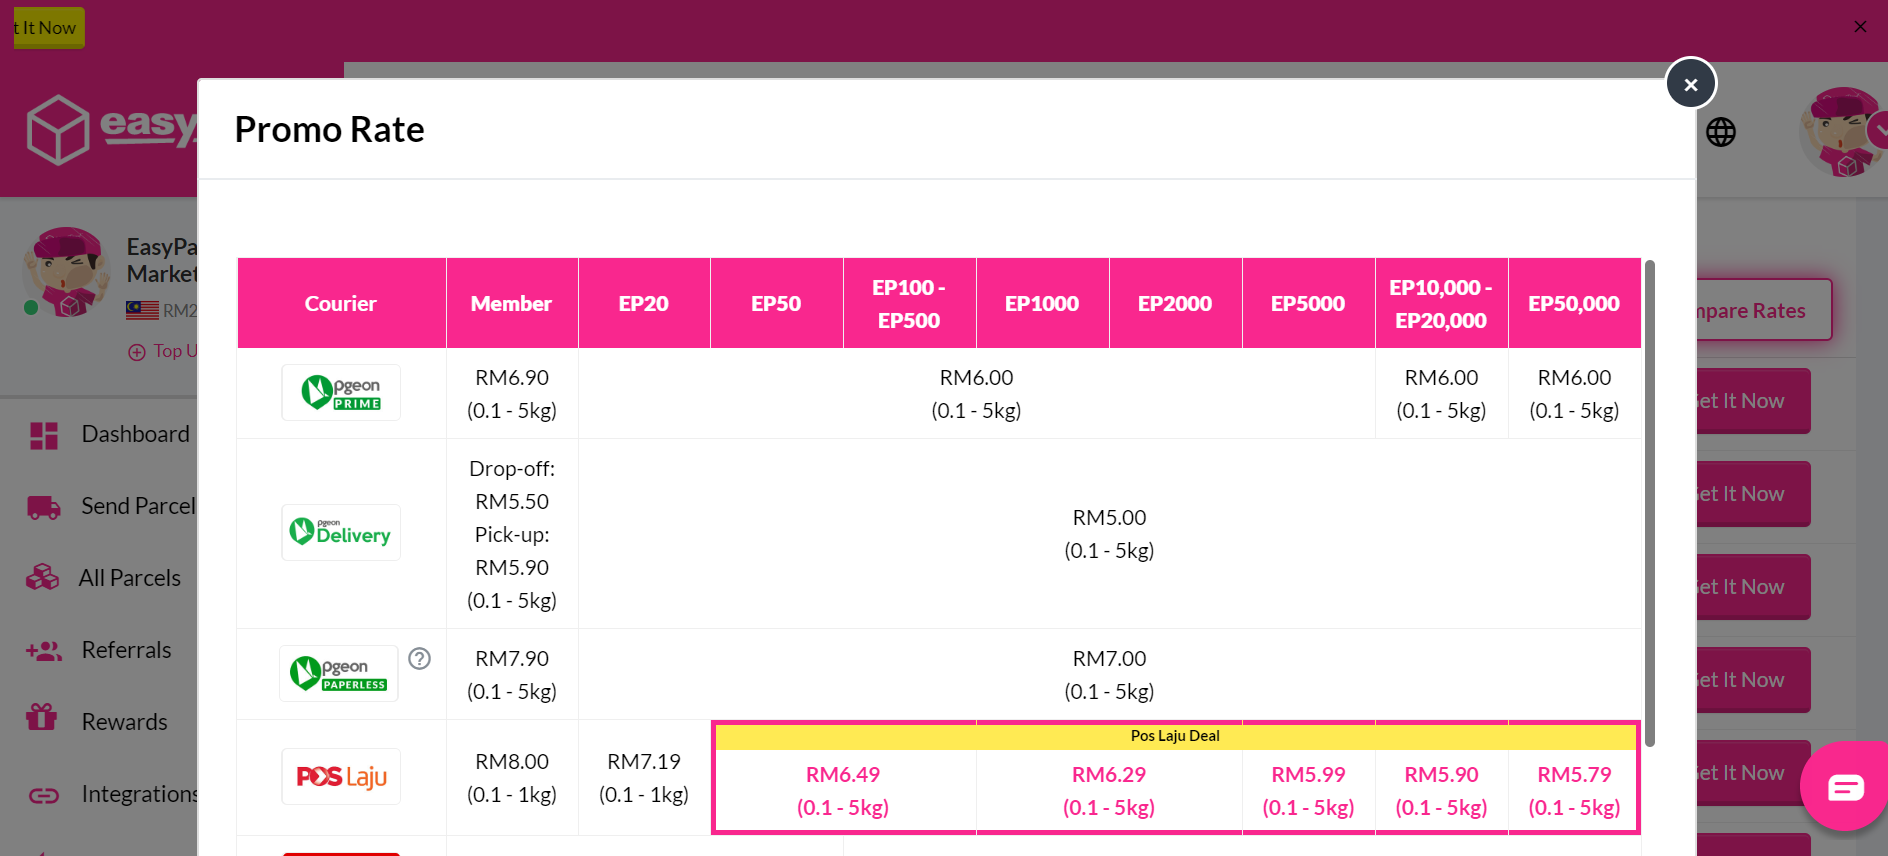Click the Promo Rate popup title

pyautogui.click(x=329, y=129)
